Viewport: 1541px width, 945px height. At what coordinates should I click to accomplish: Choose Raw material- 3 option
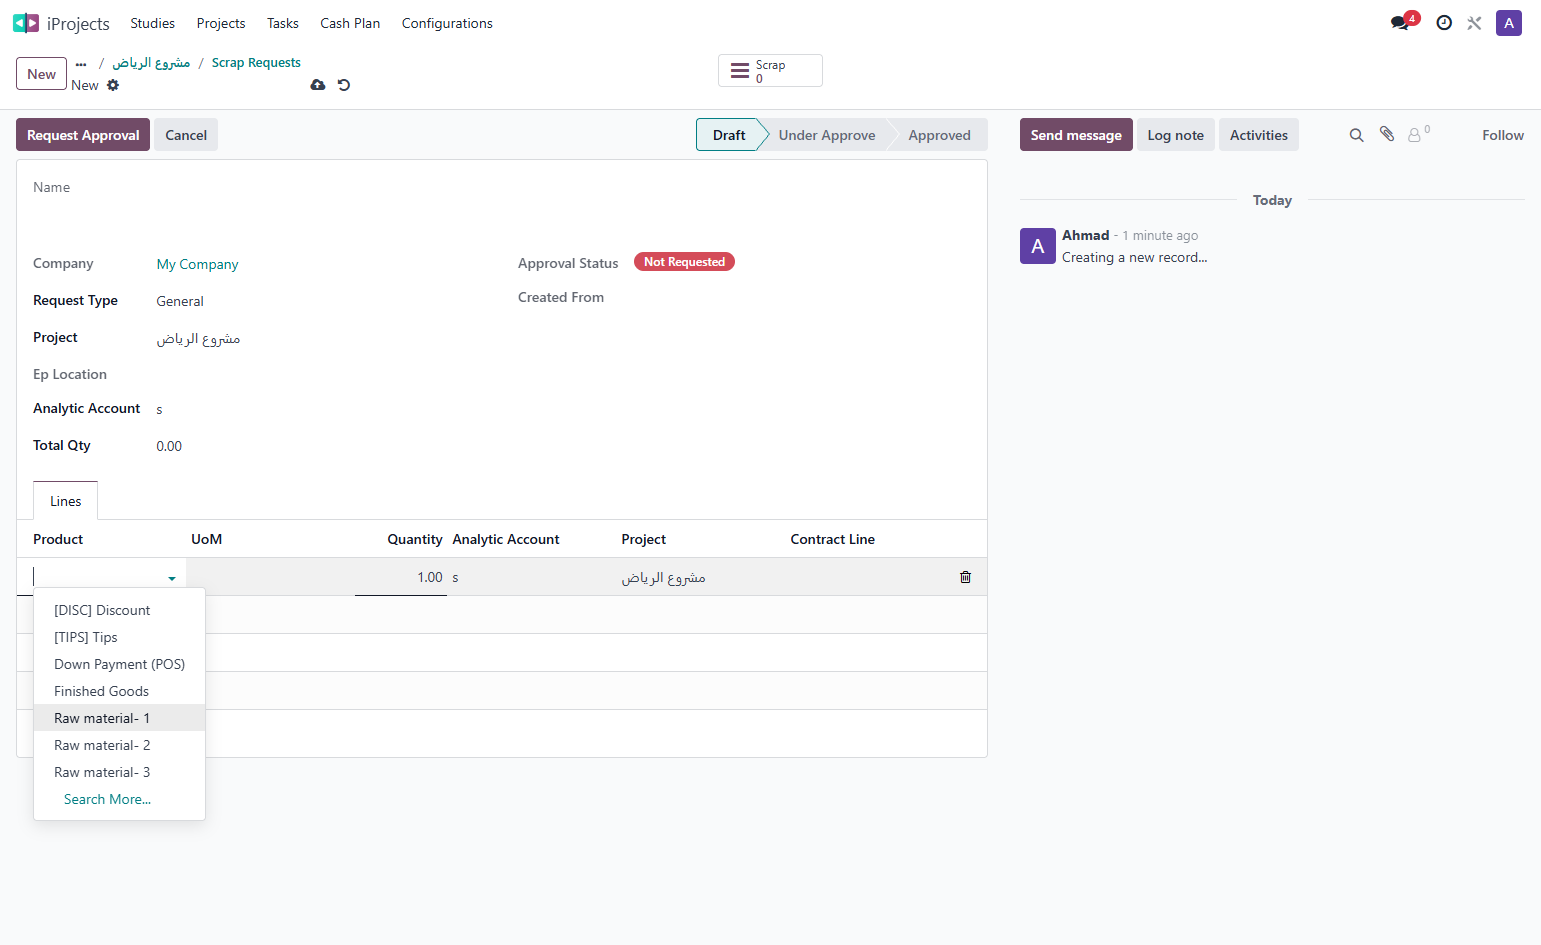tap(120, 772)
